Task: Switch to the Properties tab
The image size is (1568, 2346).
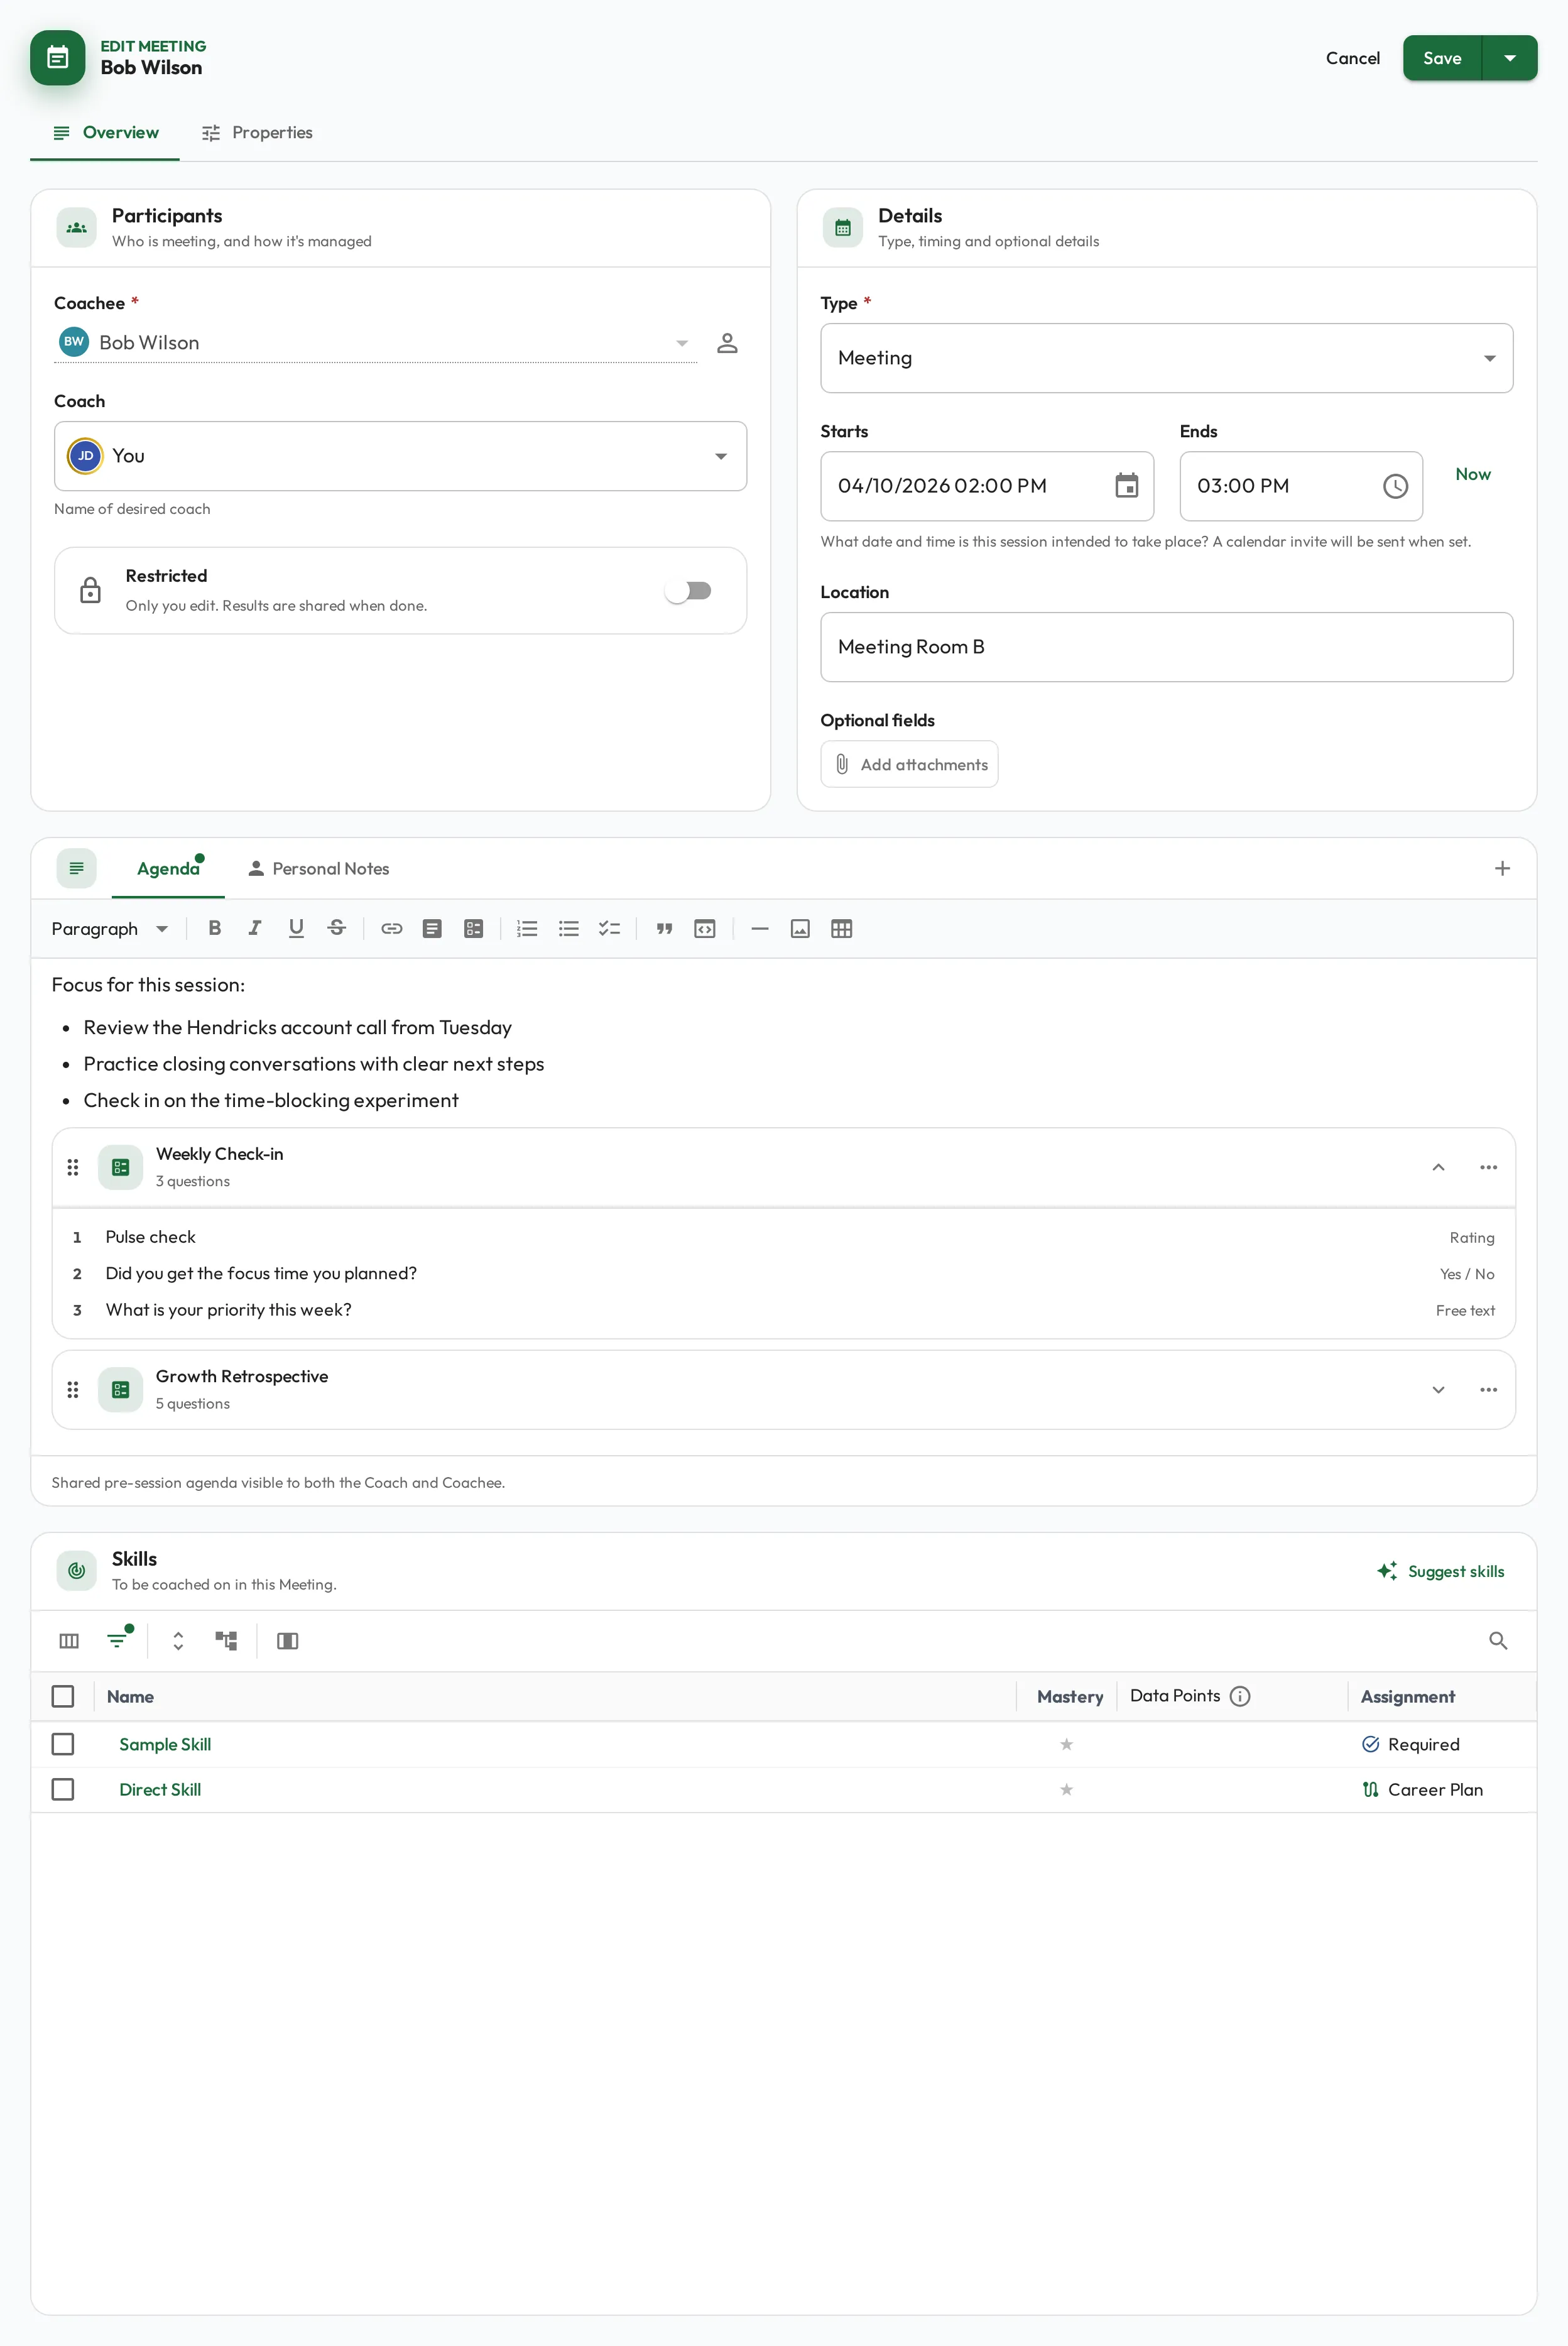Action: (x=257, y=133)
